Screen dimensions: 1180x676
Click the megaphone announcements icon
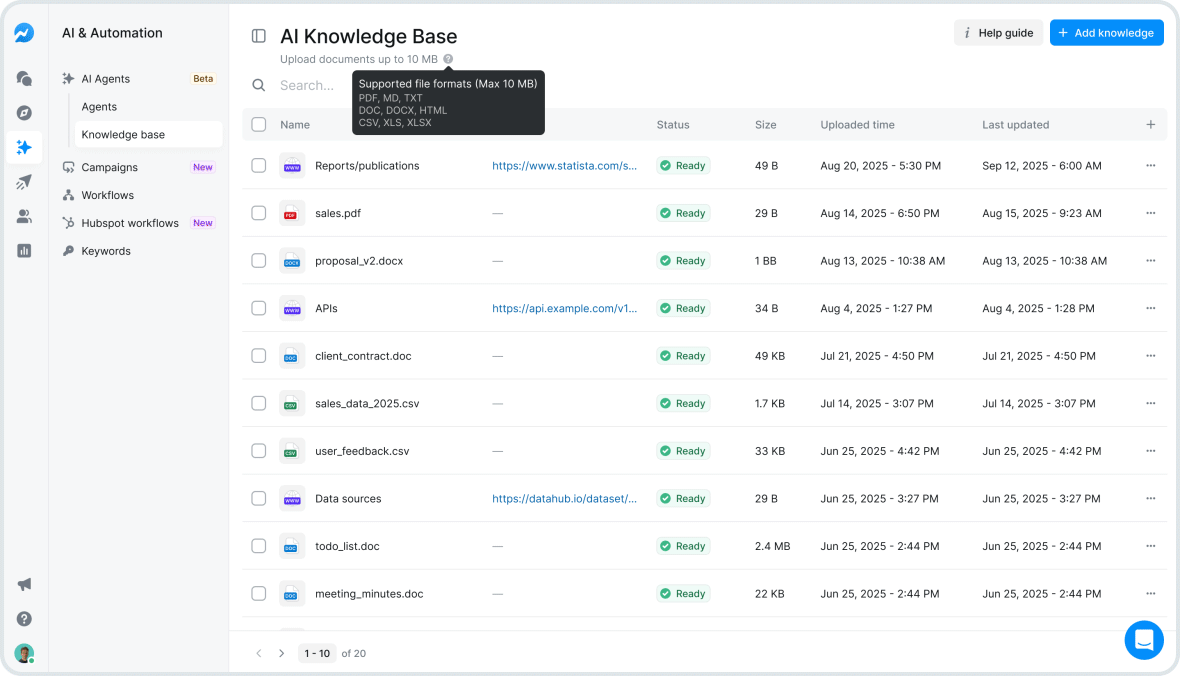[24, 584]
